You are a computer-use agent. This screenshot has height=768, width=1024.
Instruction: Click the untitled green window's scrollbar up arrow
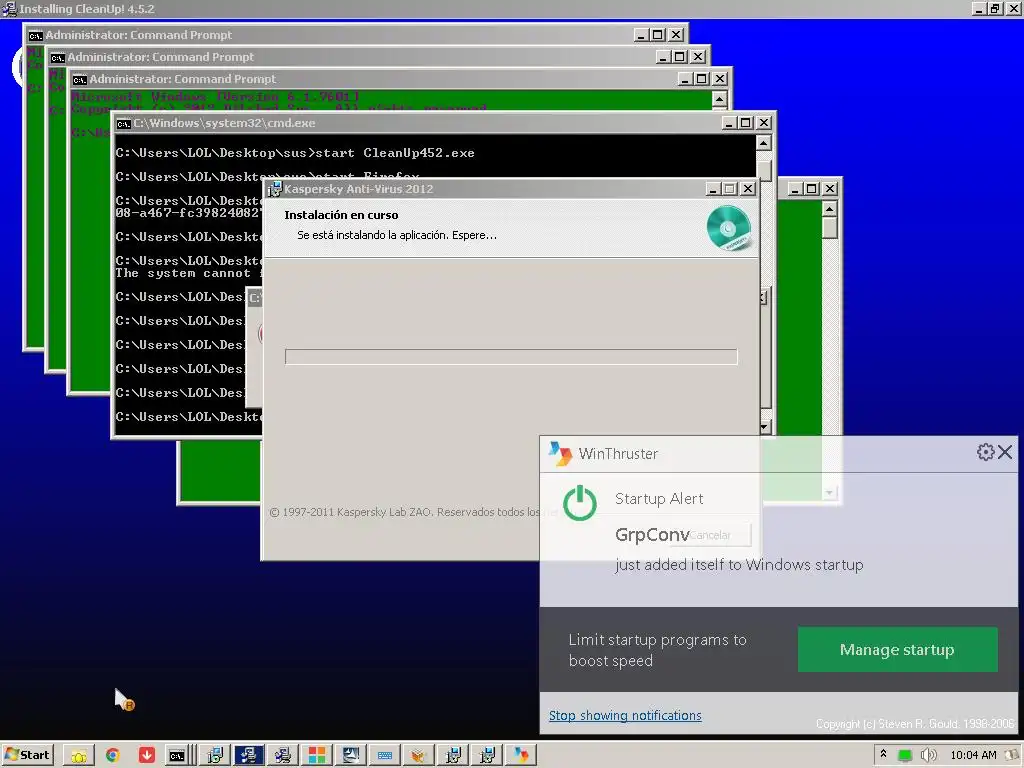(x=829, y=209)
